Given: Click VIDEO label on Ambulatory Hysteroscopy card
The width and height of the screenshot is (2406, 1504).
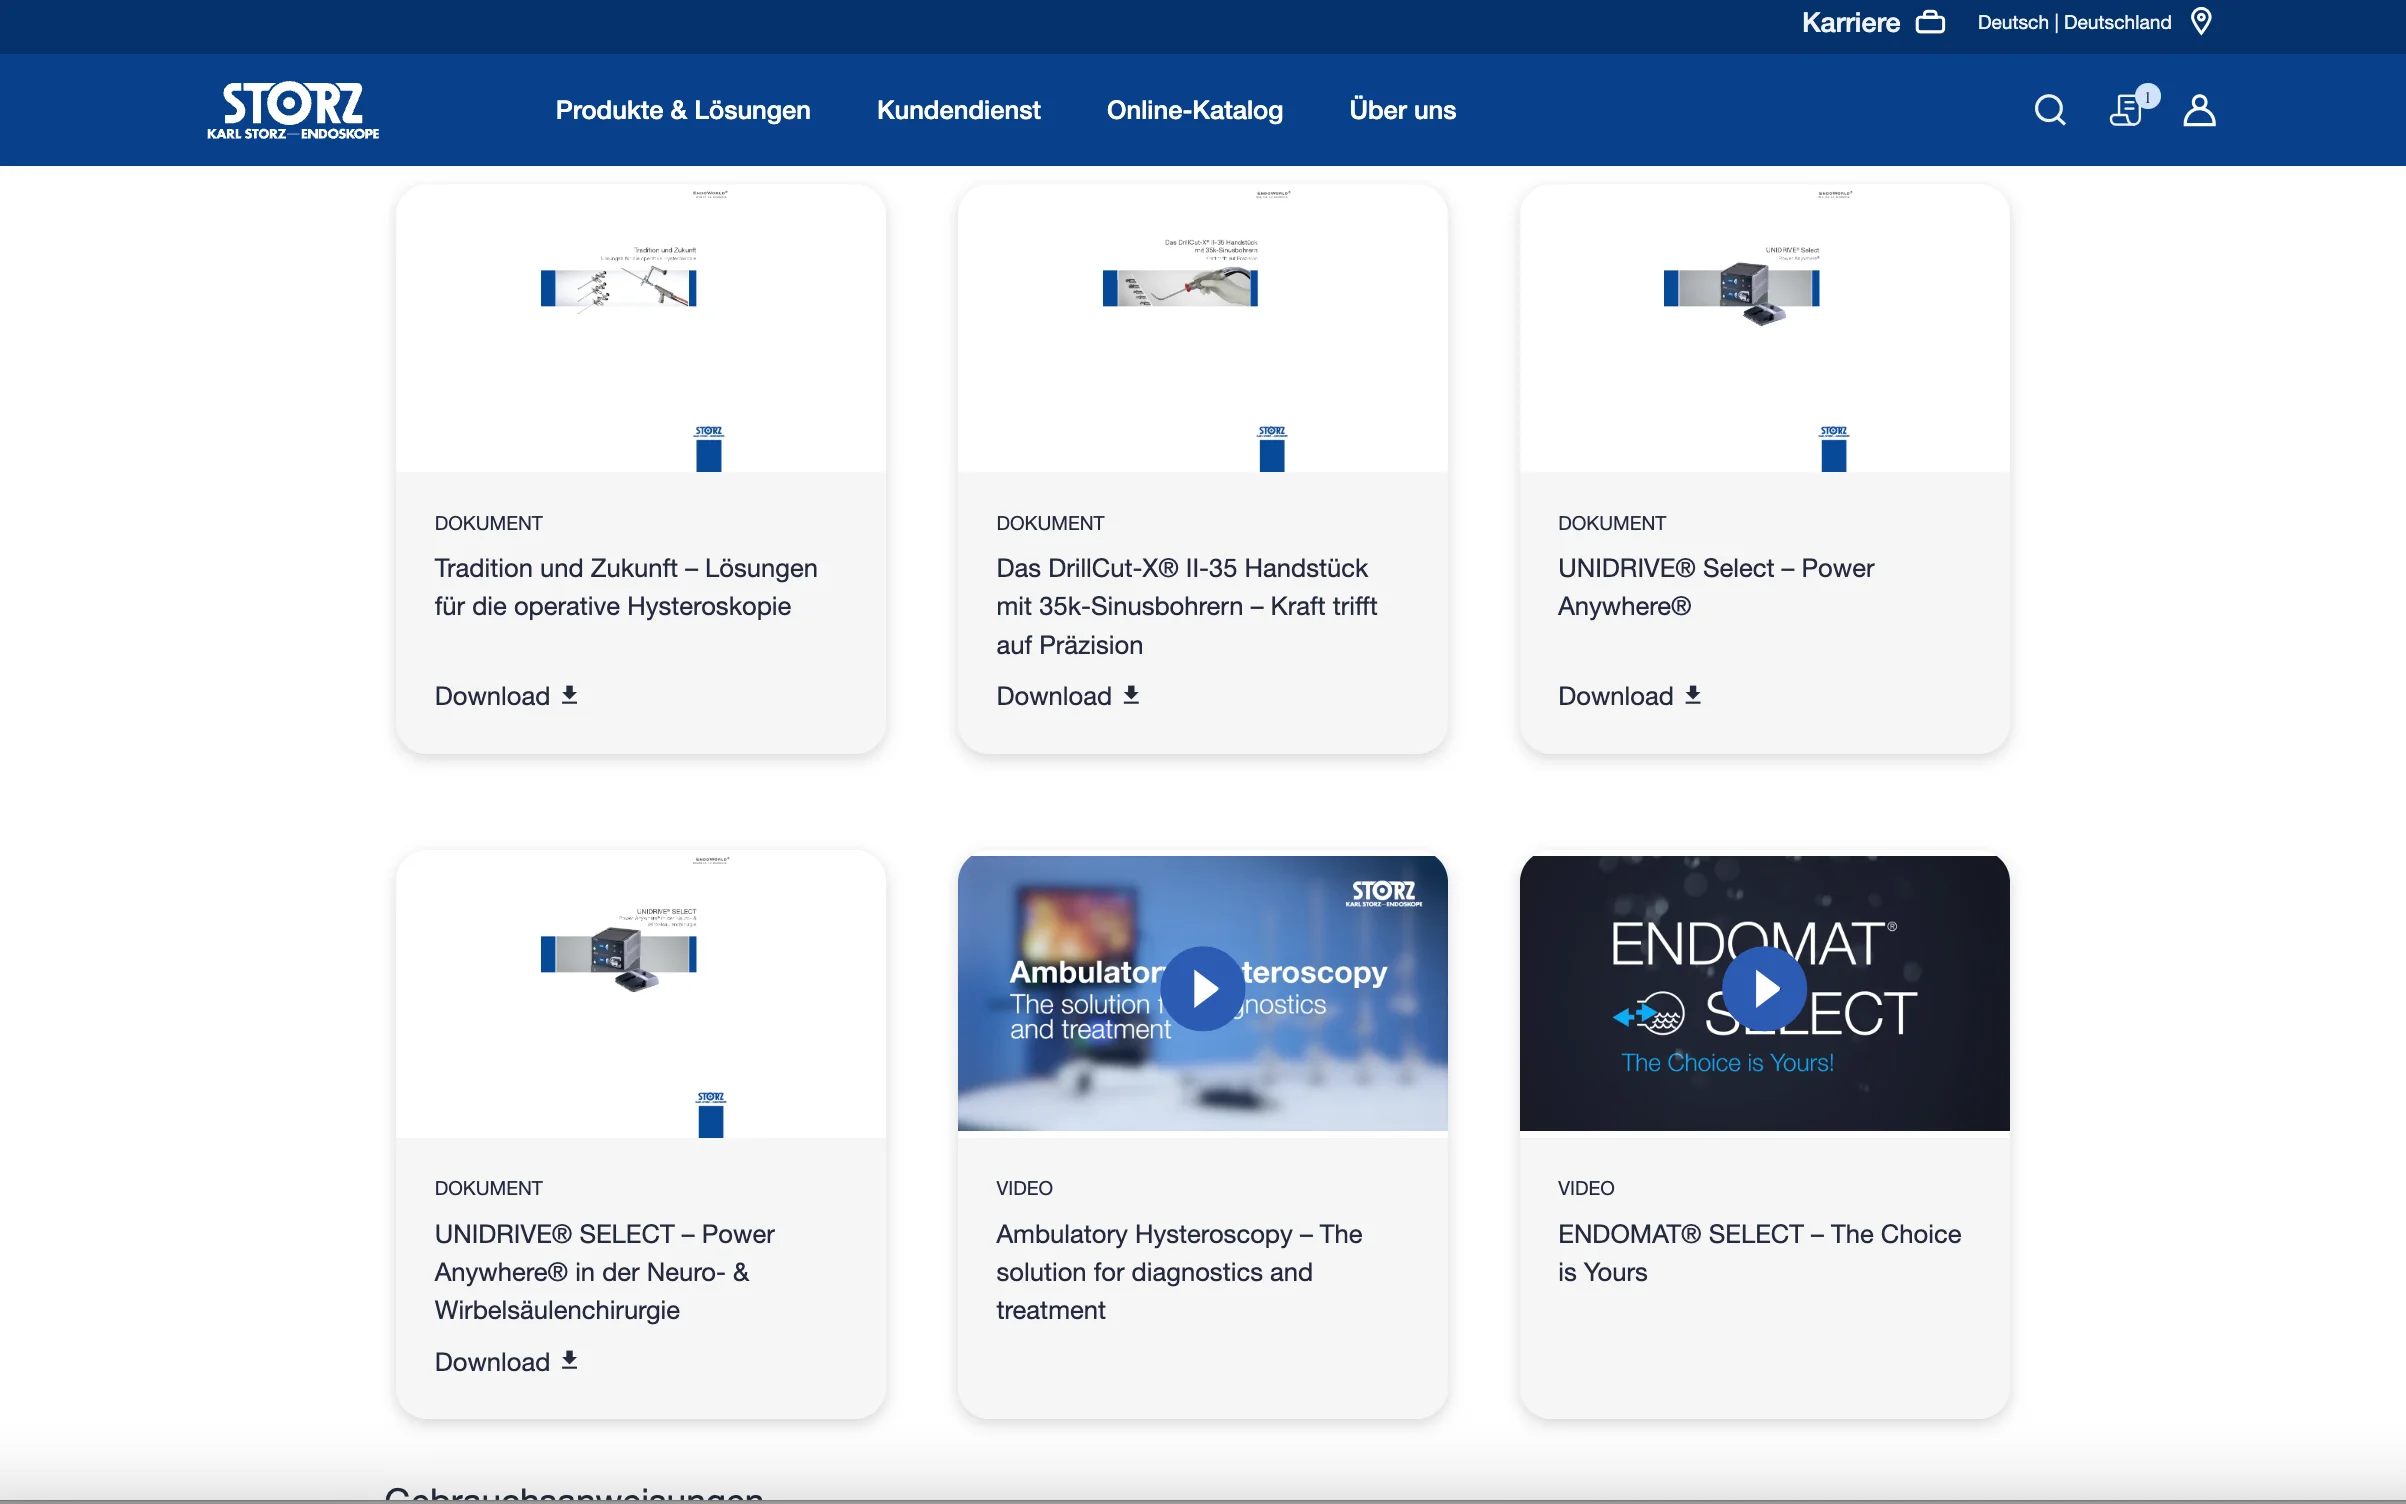Looking at the screenshot, I should [1024, 1188].
